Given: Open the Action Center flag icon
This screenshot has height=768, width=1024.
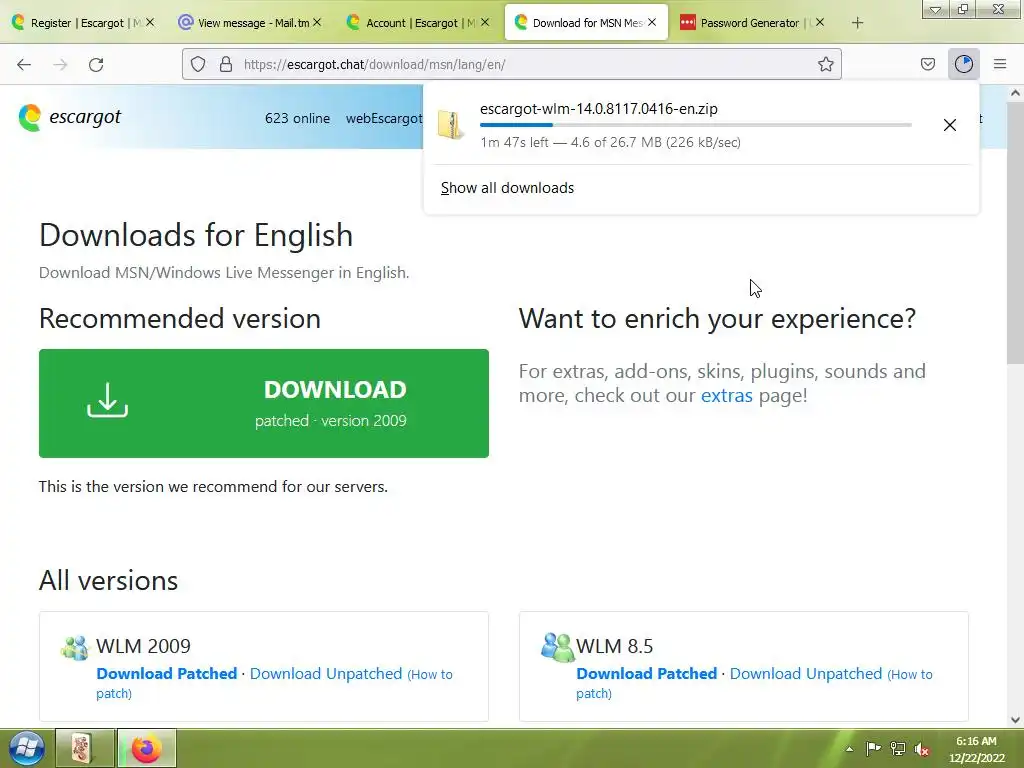Looking at the screenshot, I should click(x=872, y=749).
